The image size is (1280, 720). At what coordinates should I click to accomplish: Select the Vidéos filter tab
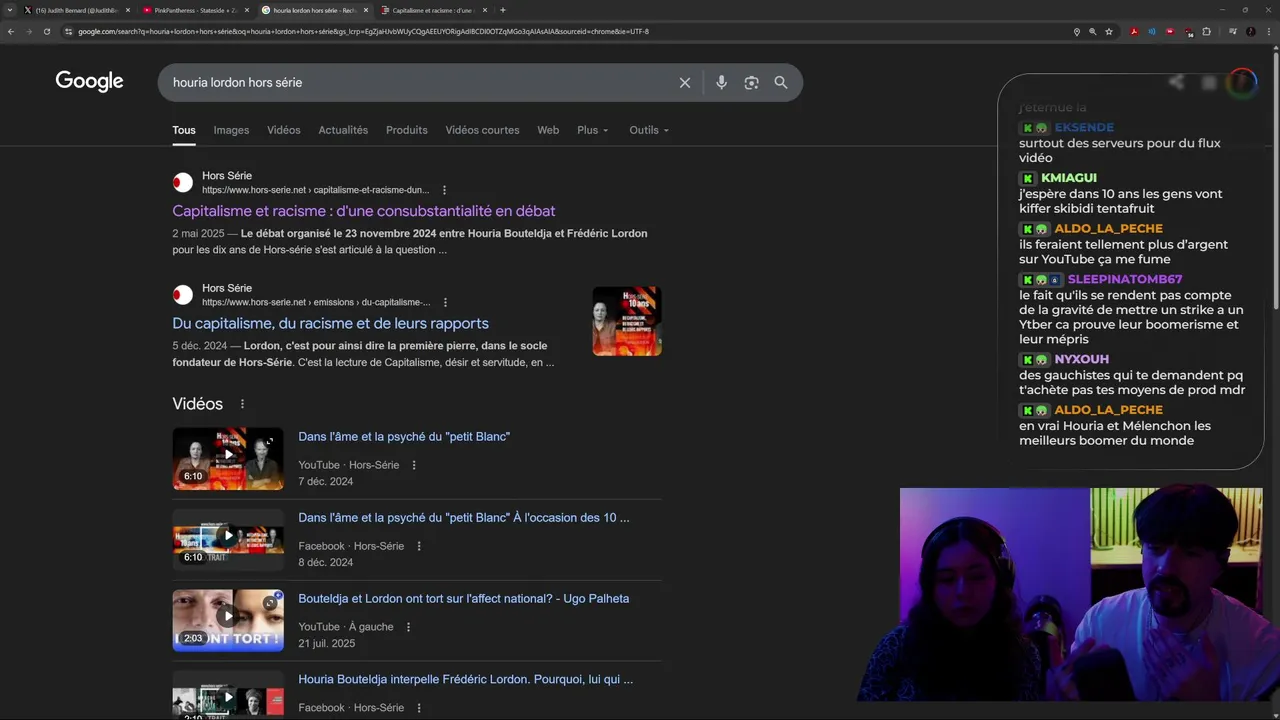(284, 130)
